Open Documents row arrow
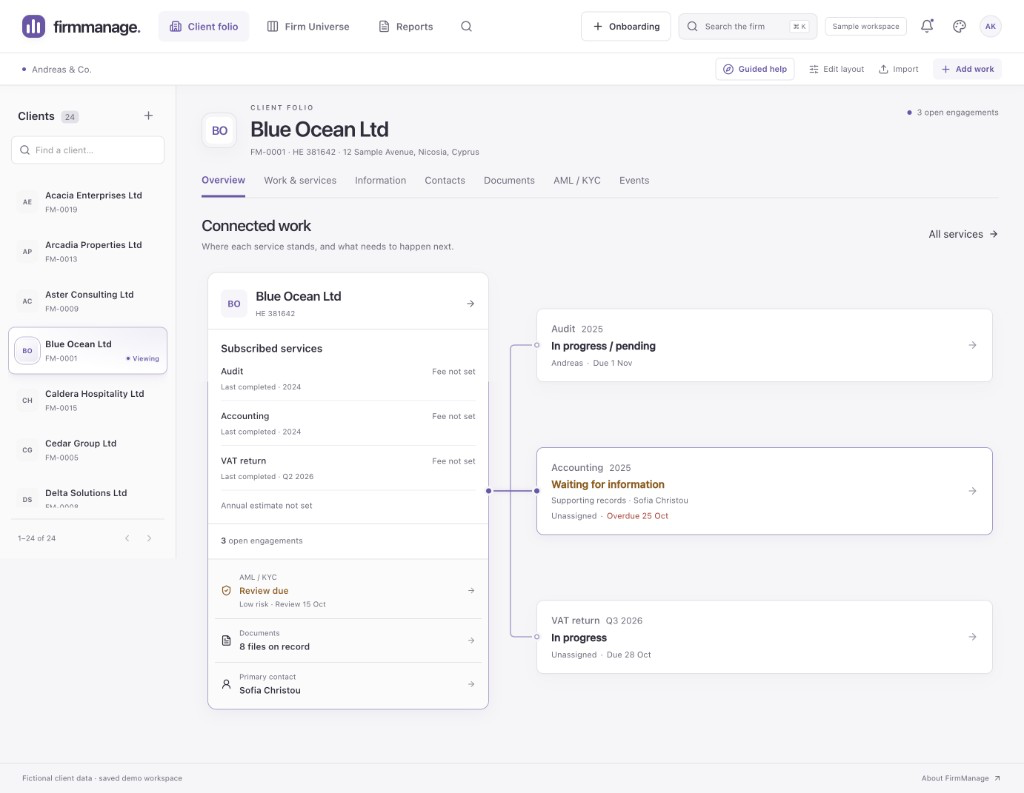 coord(471,641)
